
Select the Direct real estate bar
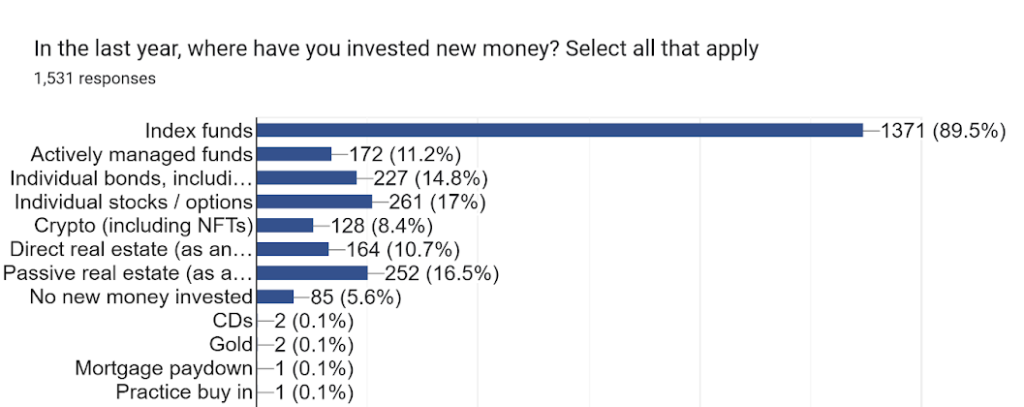click(x=293, y=250)
